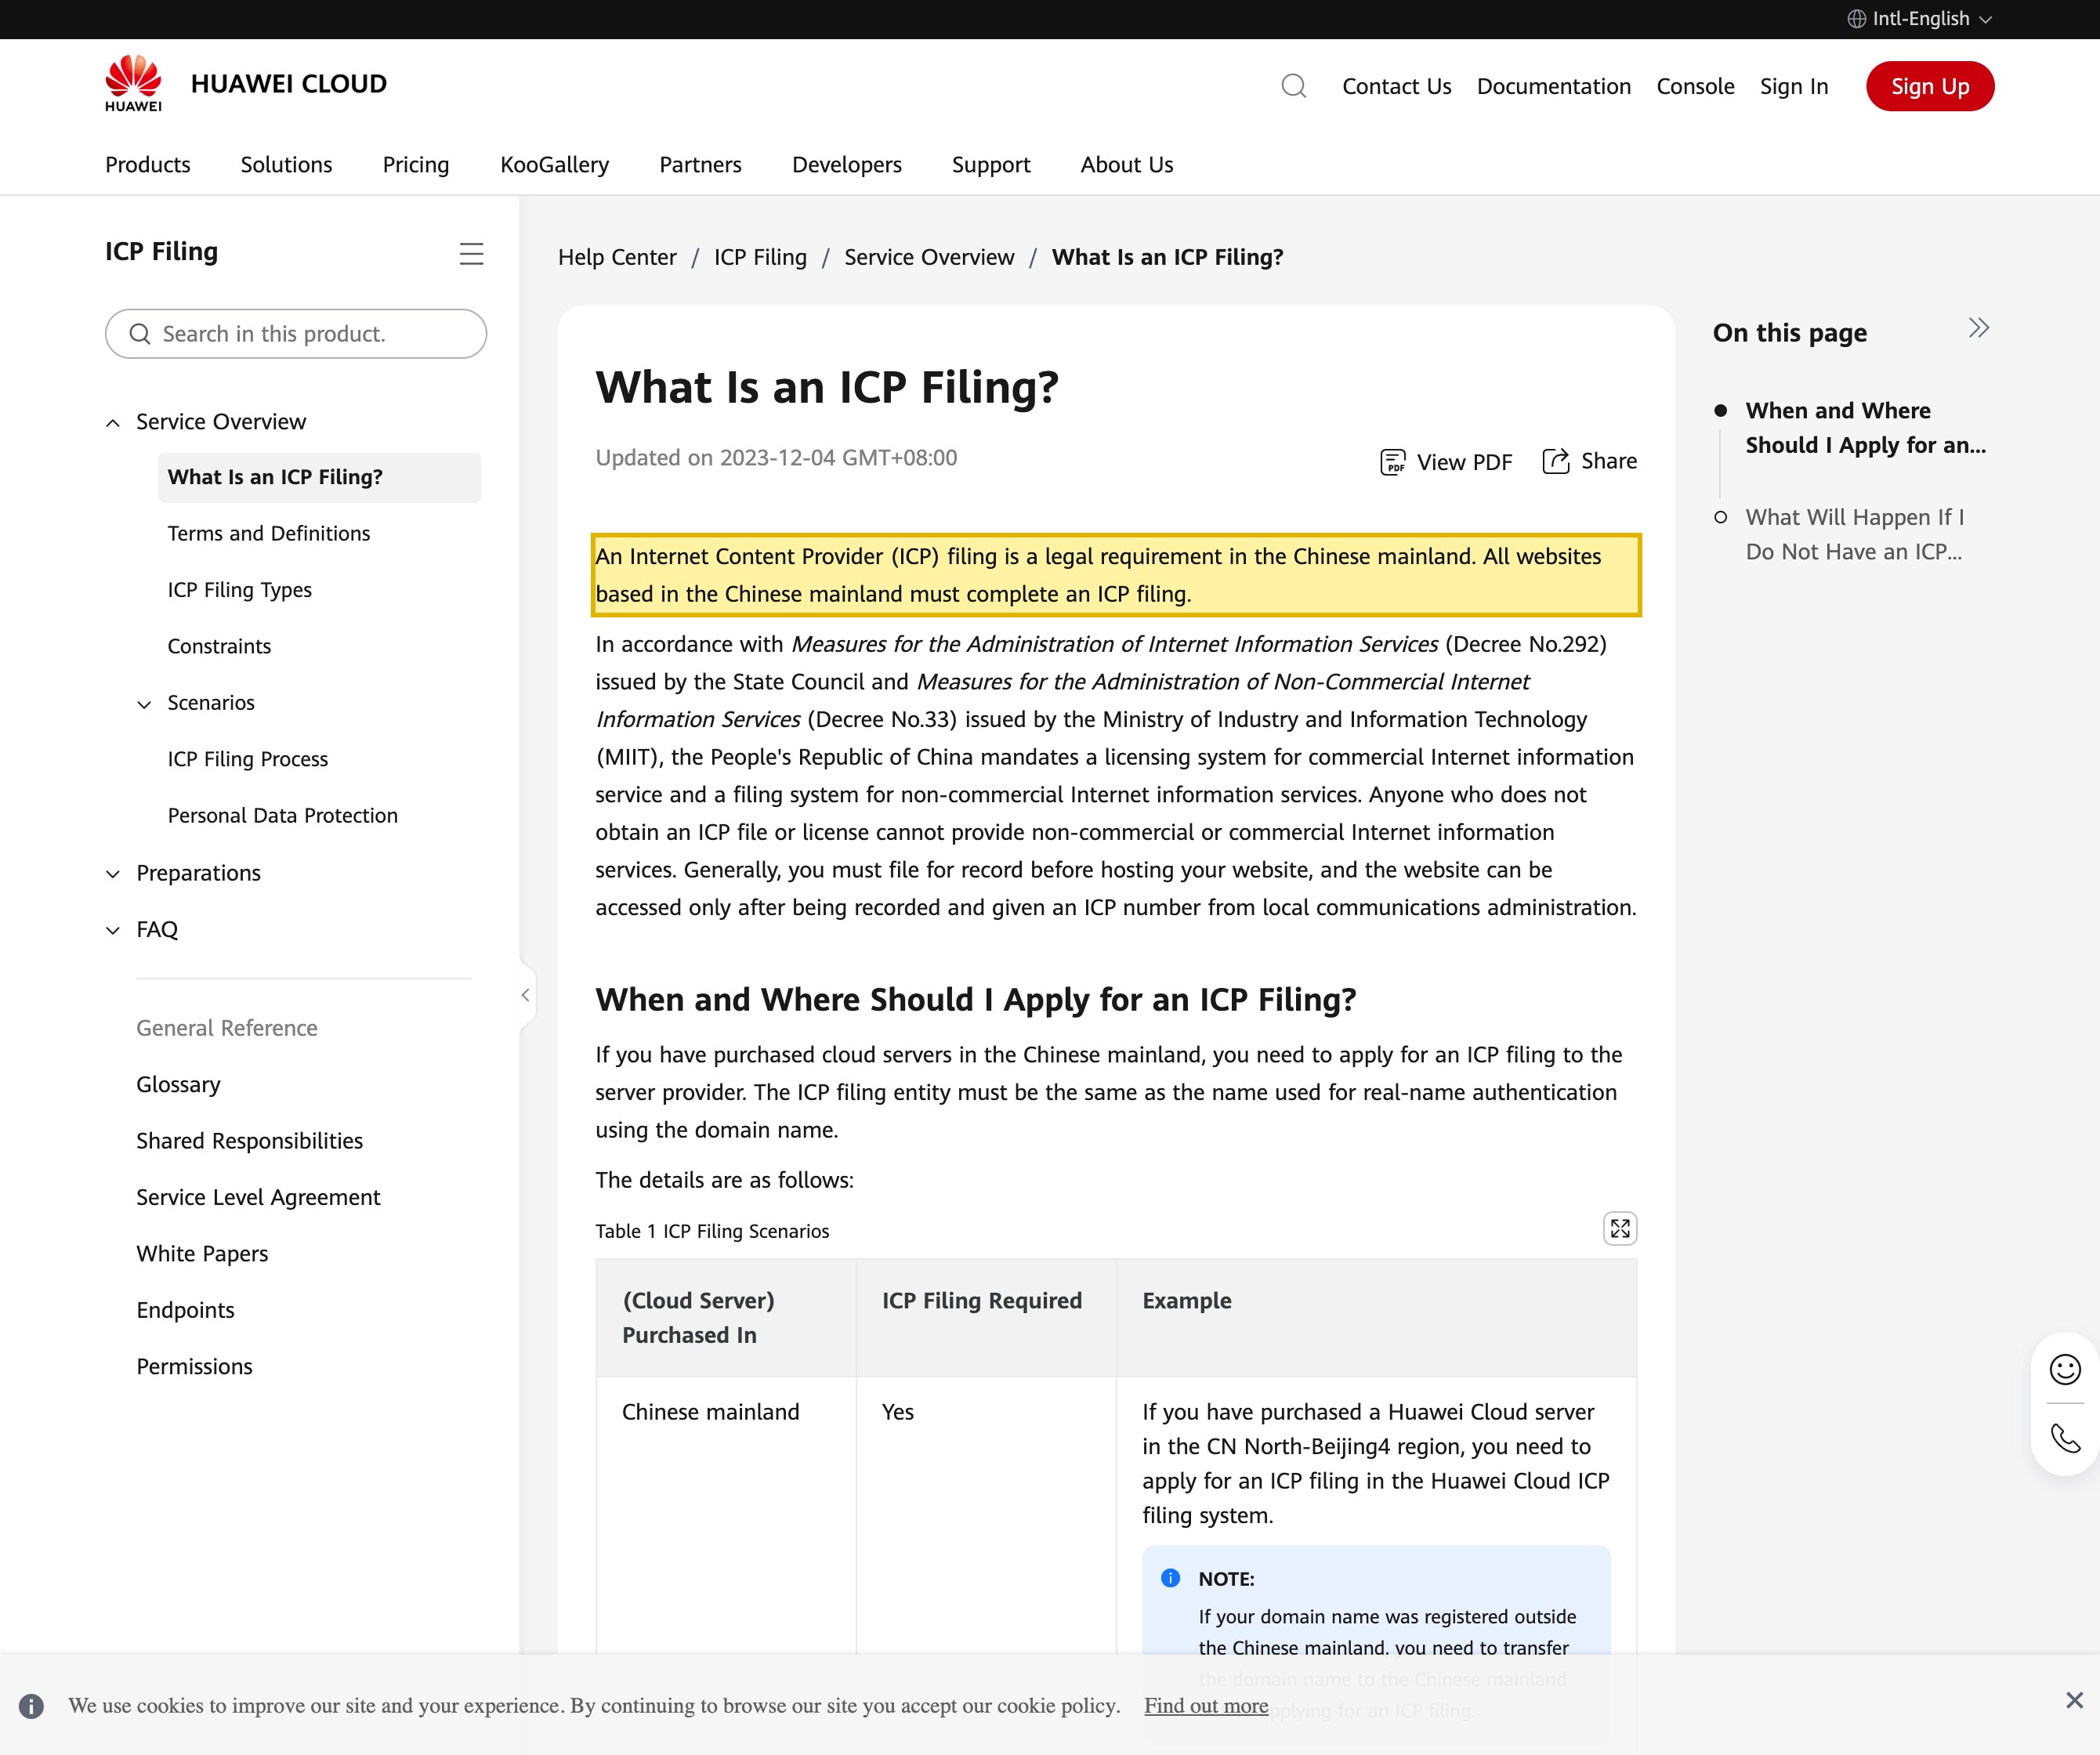Viewport: 2100px width, 1755px height.
Task: Open Shared Responsibilities reference link
Action: (x=250, y=1141)
